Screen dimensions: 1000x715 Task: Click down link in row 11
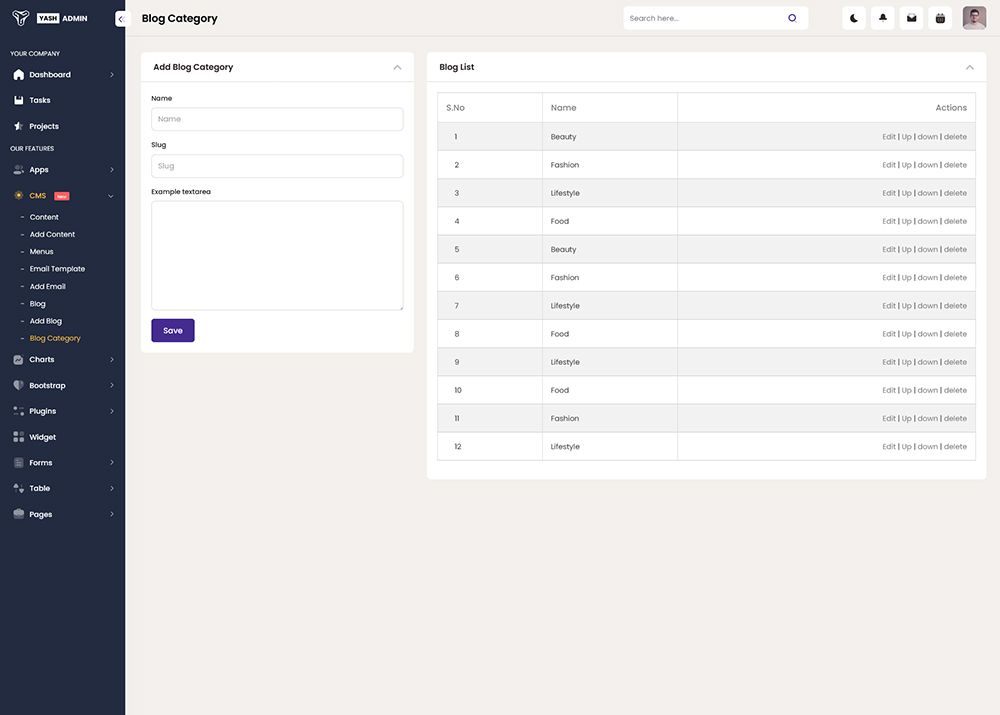[928, 418]
